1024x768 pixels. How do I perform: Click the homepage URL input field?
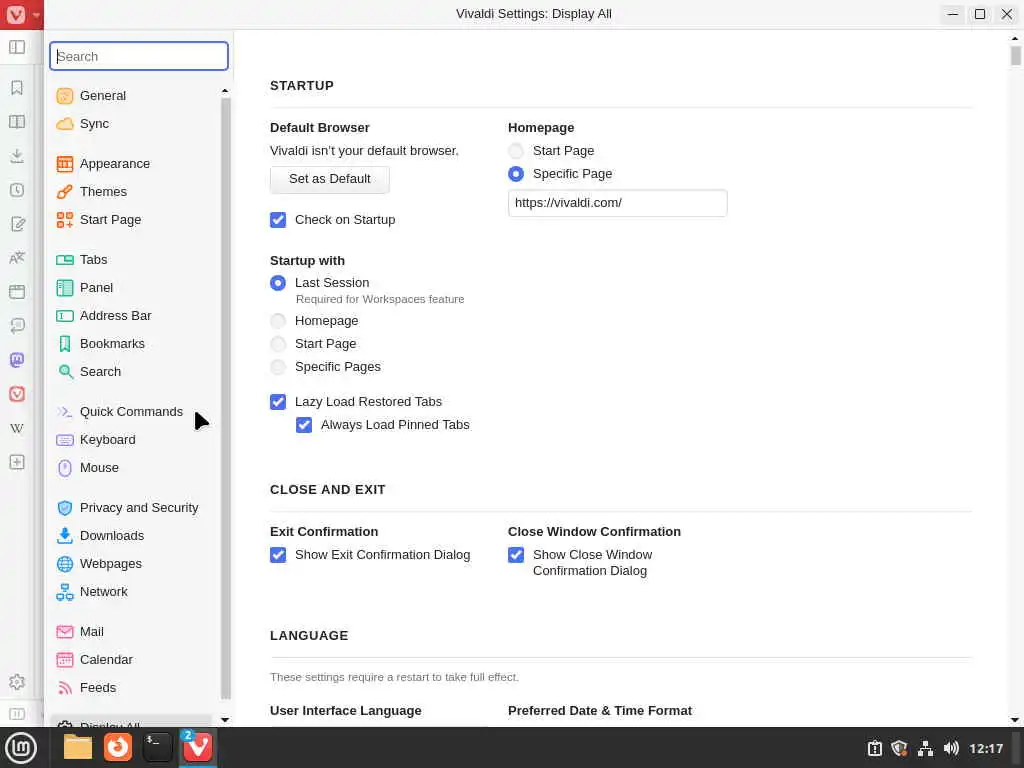[x=617, y=203]
